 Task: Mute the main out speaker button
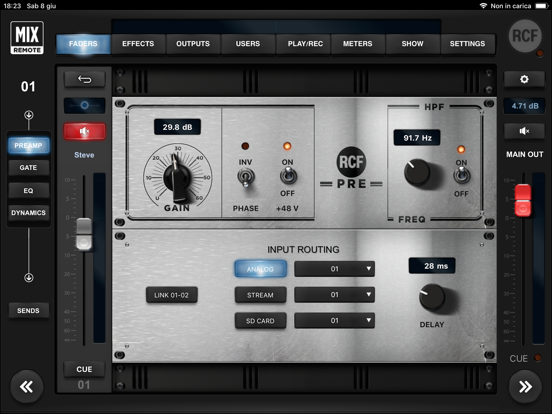coord(524,131)
